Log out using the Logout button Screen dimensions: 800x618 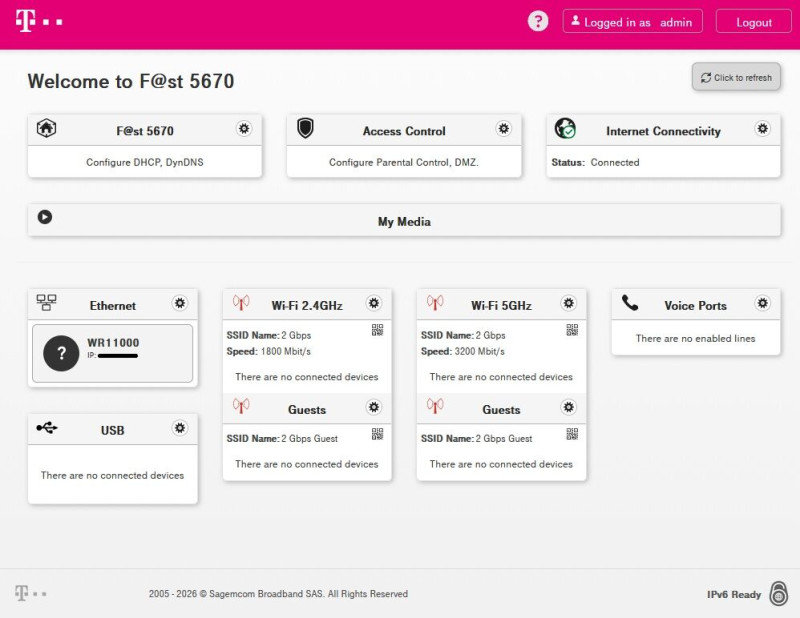click(754, 21)
